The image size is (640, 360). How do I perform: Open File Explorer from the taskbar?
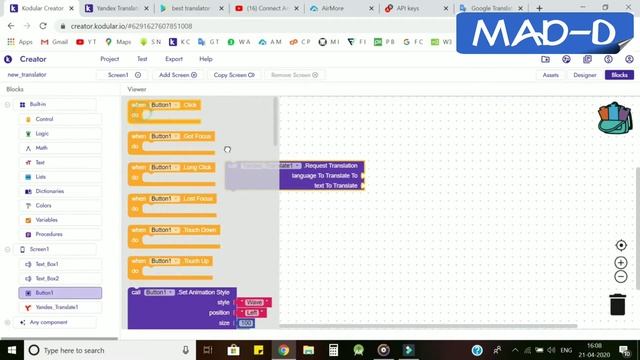[309, 350]
